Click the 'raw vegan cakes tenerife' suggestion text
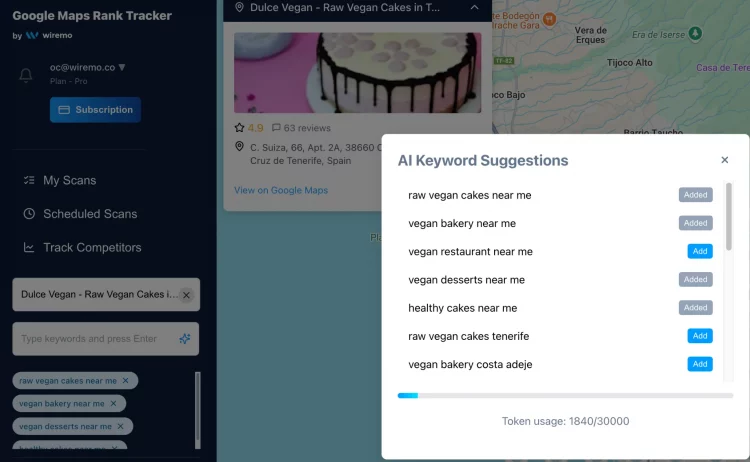Image resolution: width=750 pixels, height=462 pixels. (x=468, y=336)
